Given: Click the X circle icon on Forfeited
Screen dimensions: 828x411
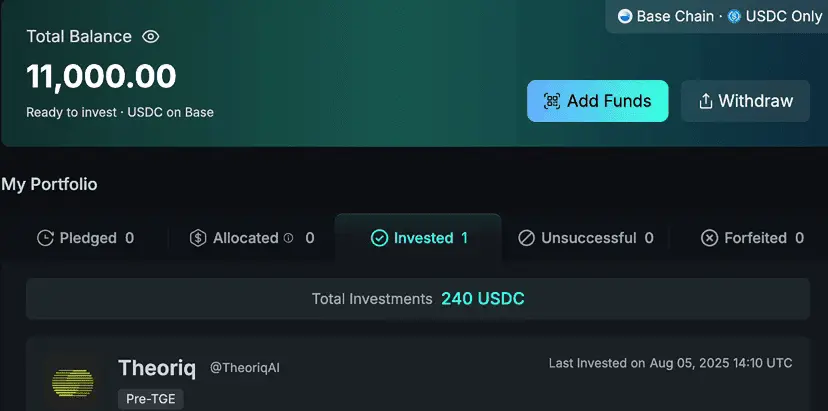Looking at the screenshot, I should [709, 238].
